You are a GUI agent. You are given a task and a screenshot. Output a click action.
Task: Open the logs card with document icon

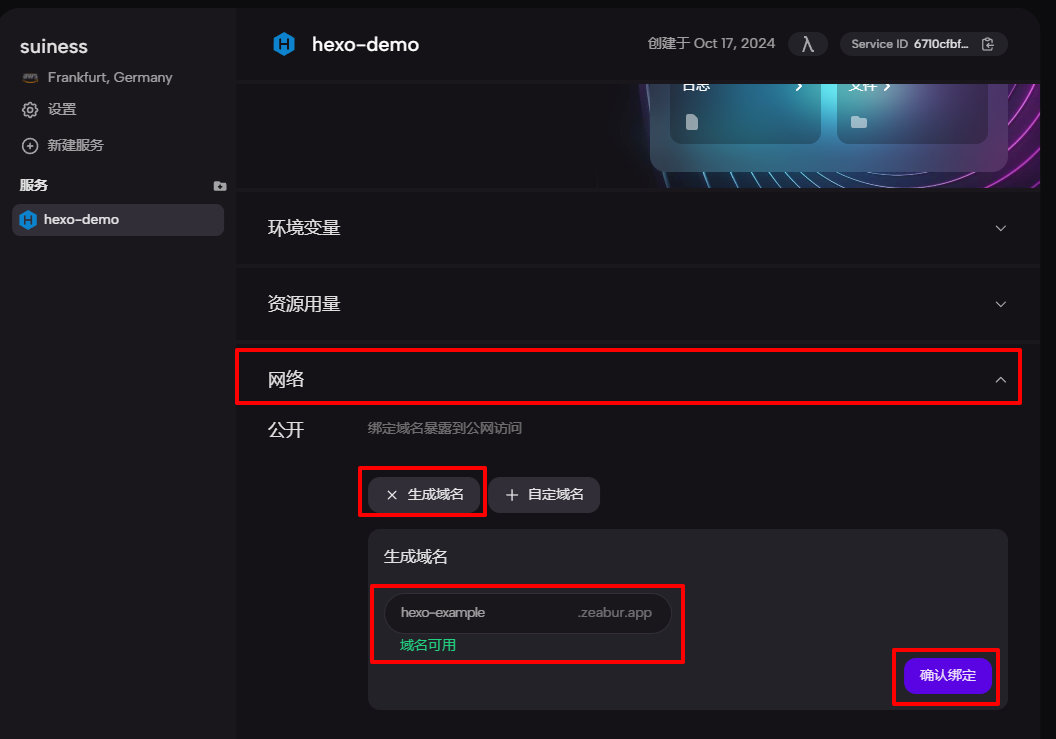[x=745, y=113]
